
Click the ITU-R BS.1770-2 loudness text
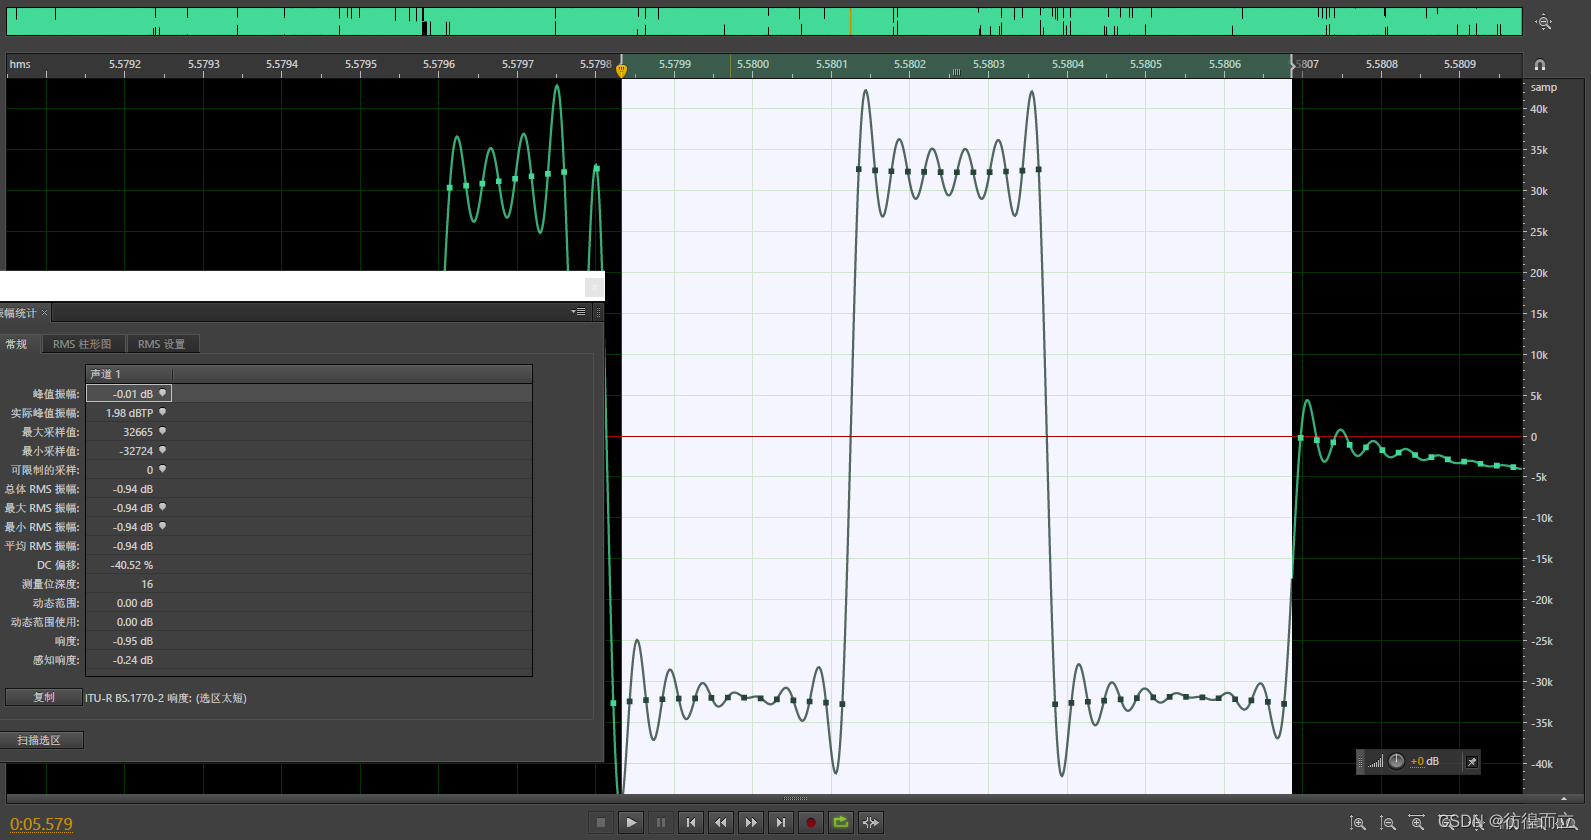(166, 698)
